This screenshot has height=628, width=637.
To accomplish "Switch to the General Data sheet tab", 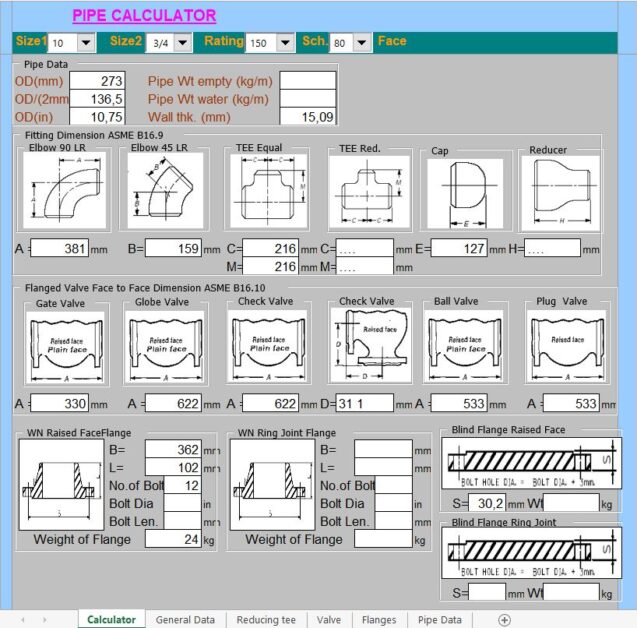I will pyautogui.click(x=185, y=620).
